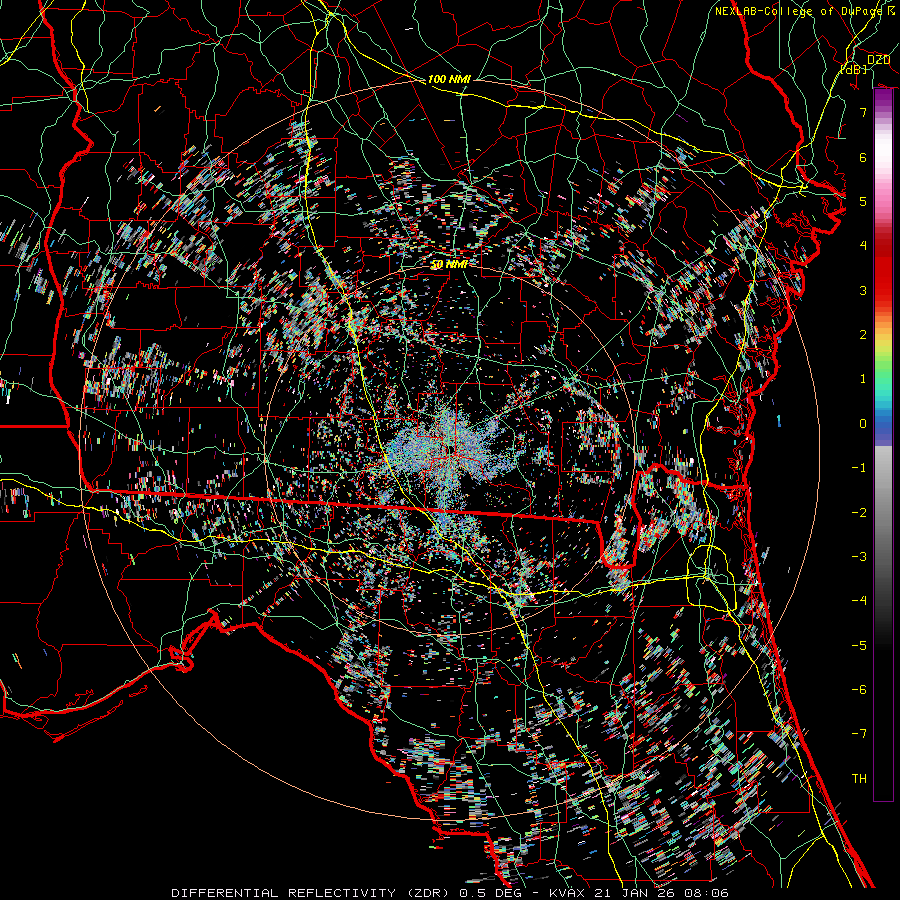Click the 50 NMI range ring label
This screenshot has height=900, width=900.
449,265
